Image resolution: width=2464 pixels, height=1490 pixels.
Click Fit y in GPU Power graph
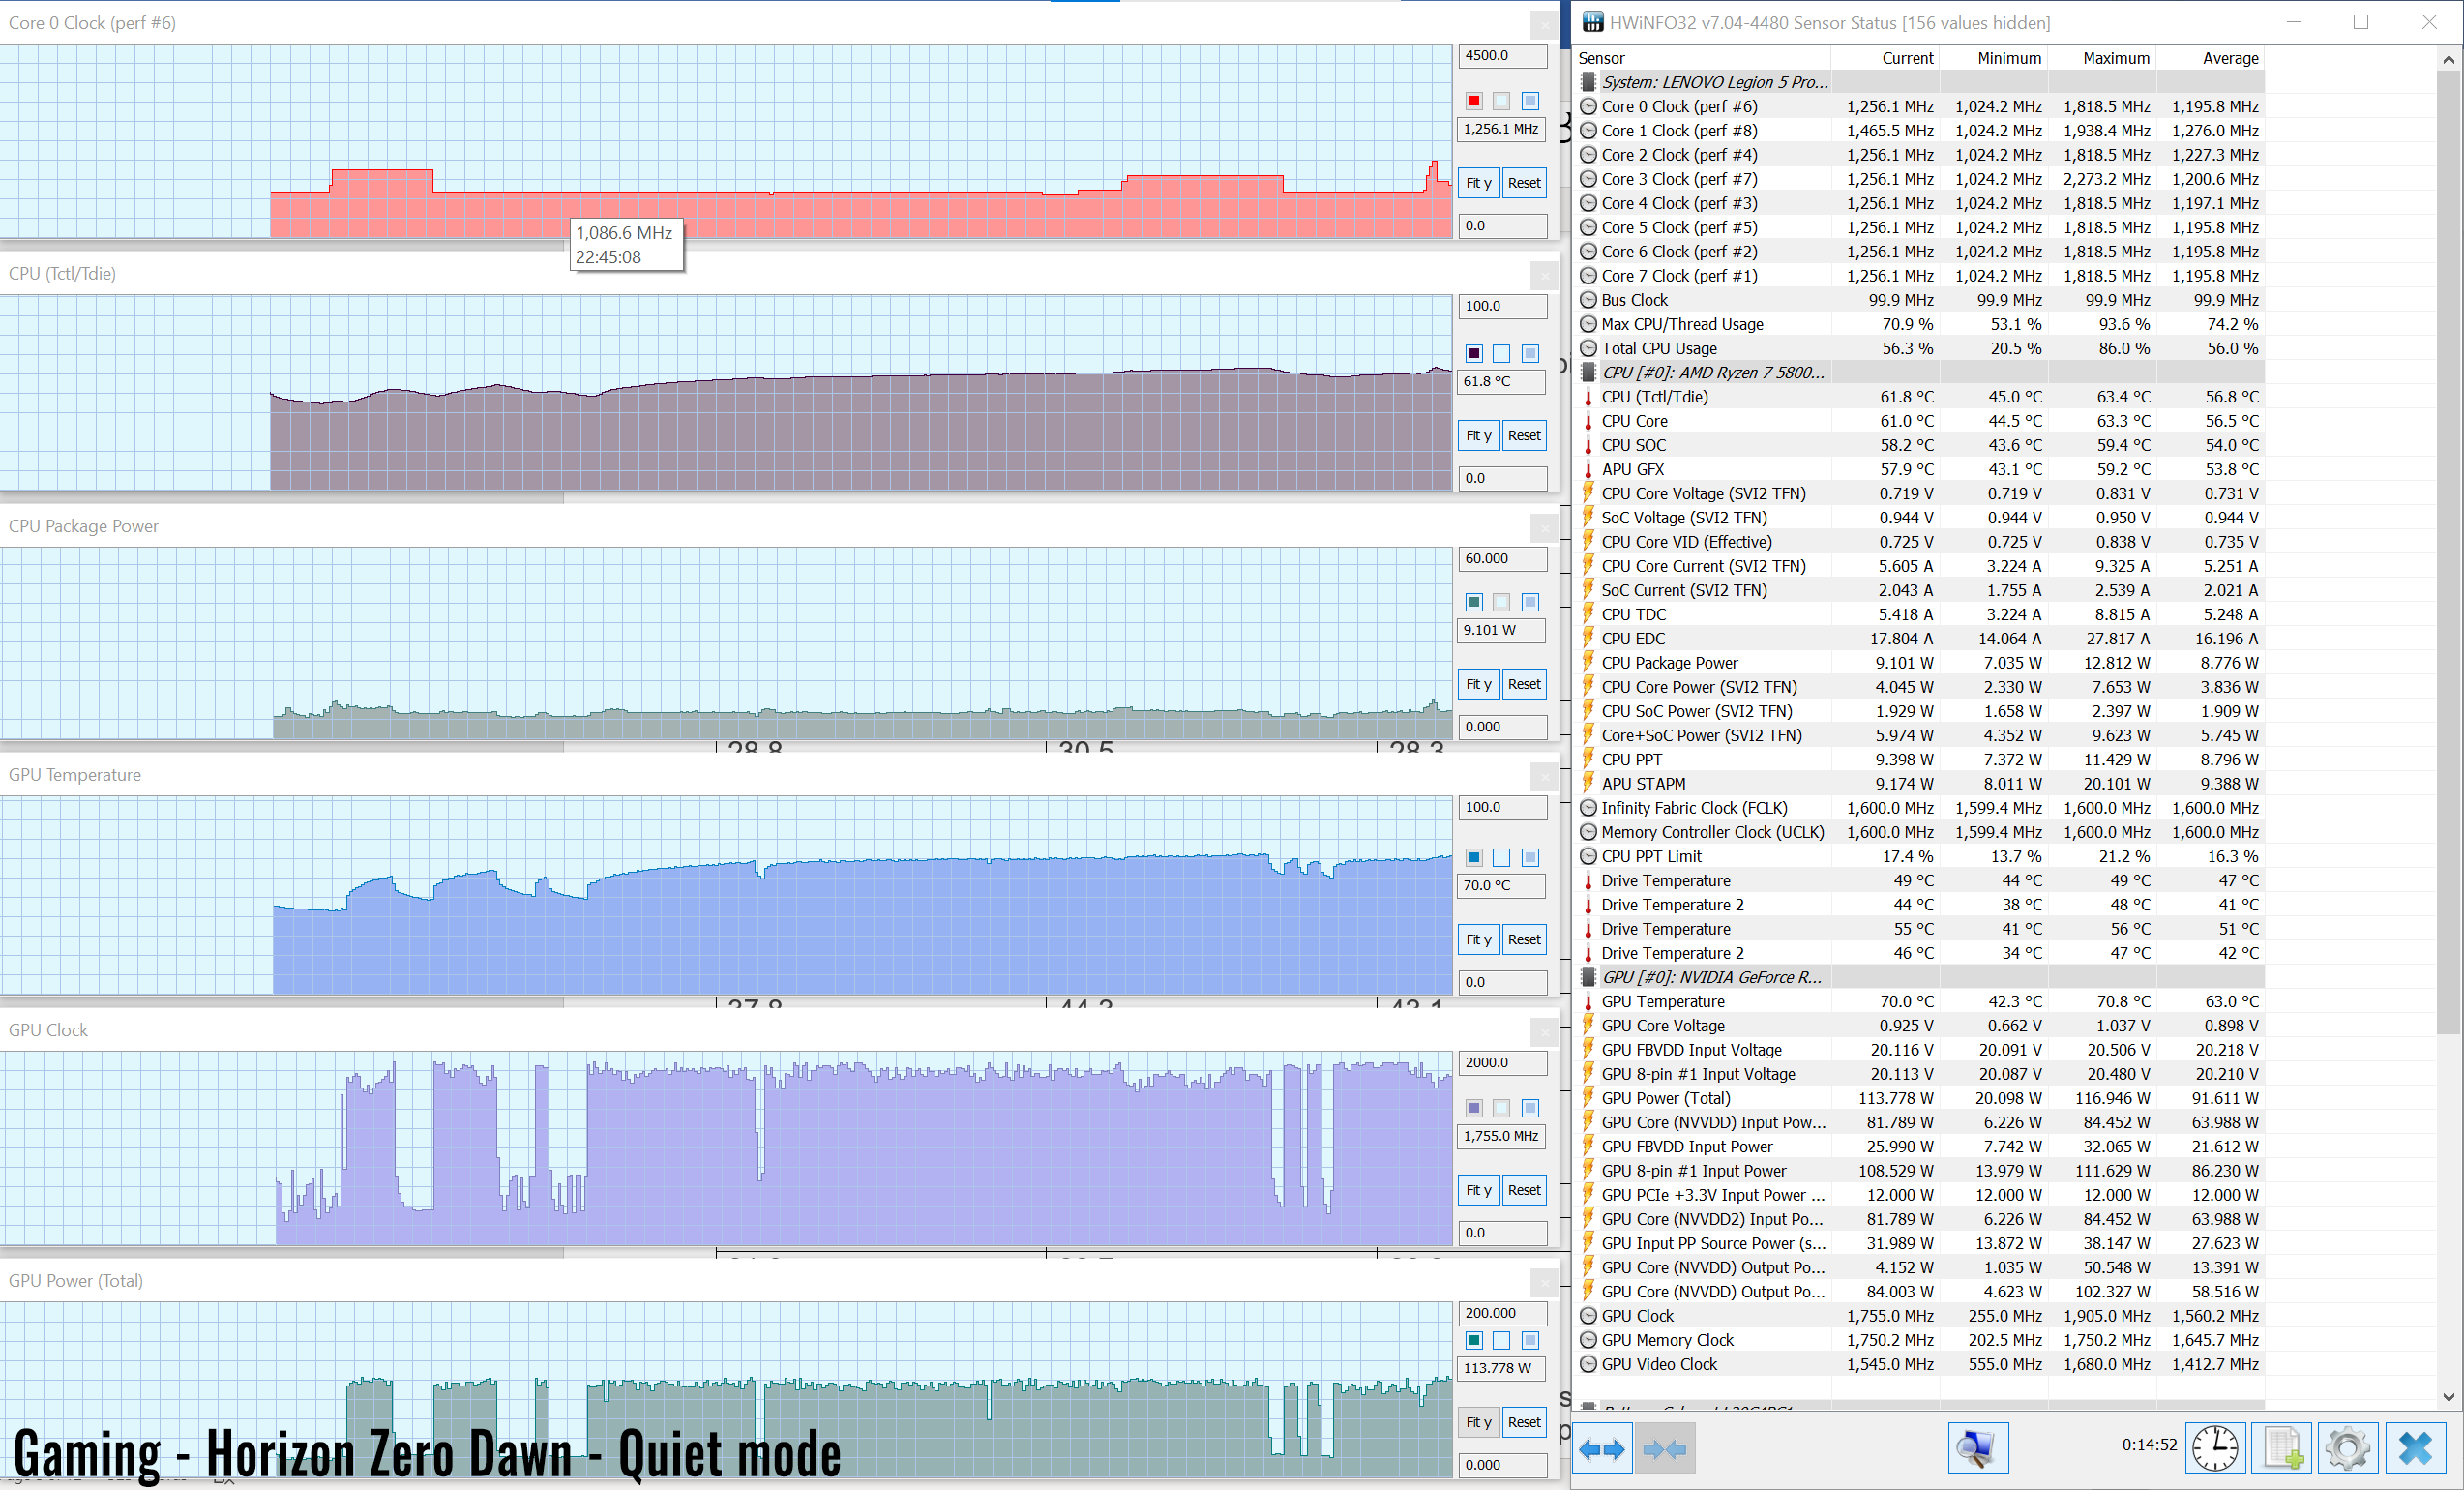(x=1478, y=1422)
